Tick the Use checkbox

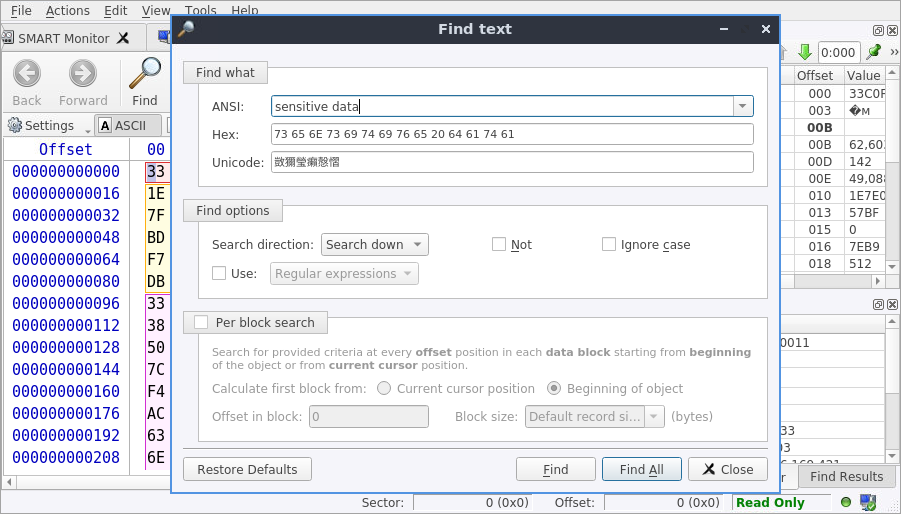click(219, 273)
